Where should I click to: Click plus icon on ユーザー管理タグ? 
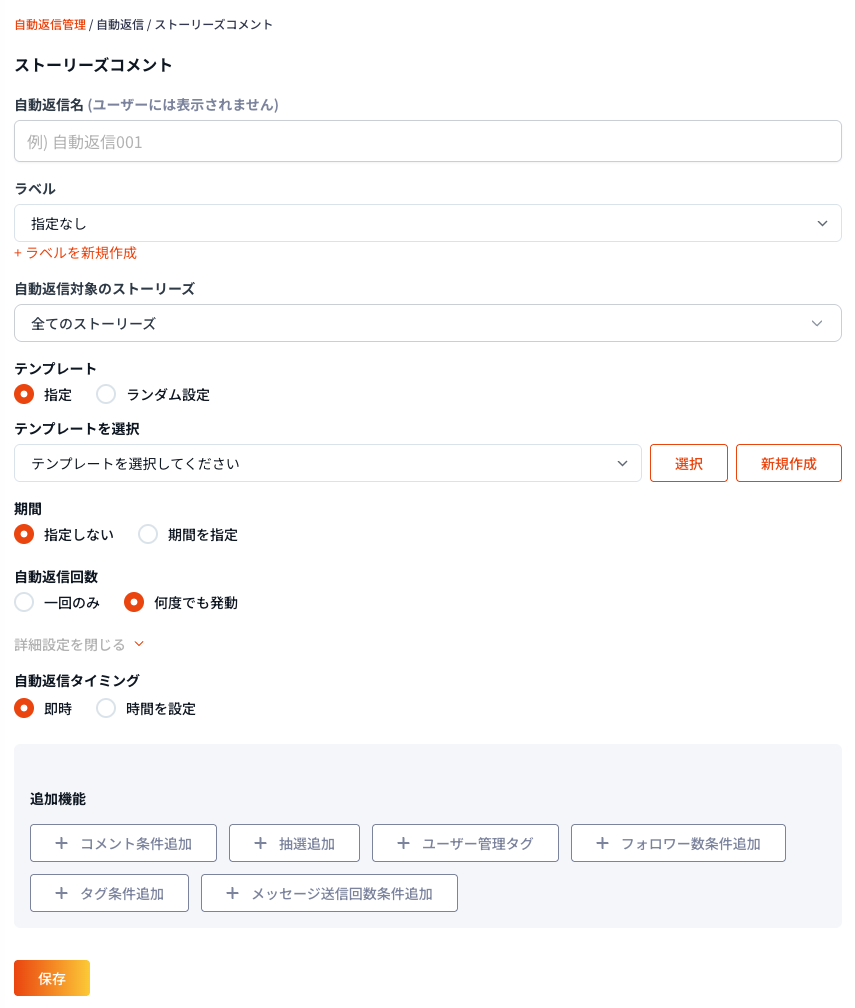point(403,843)
